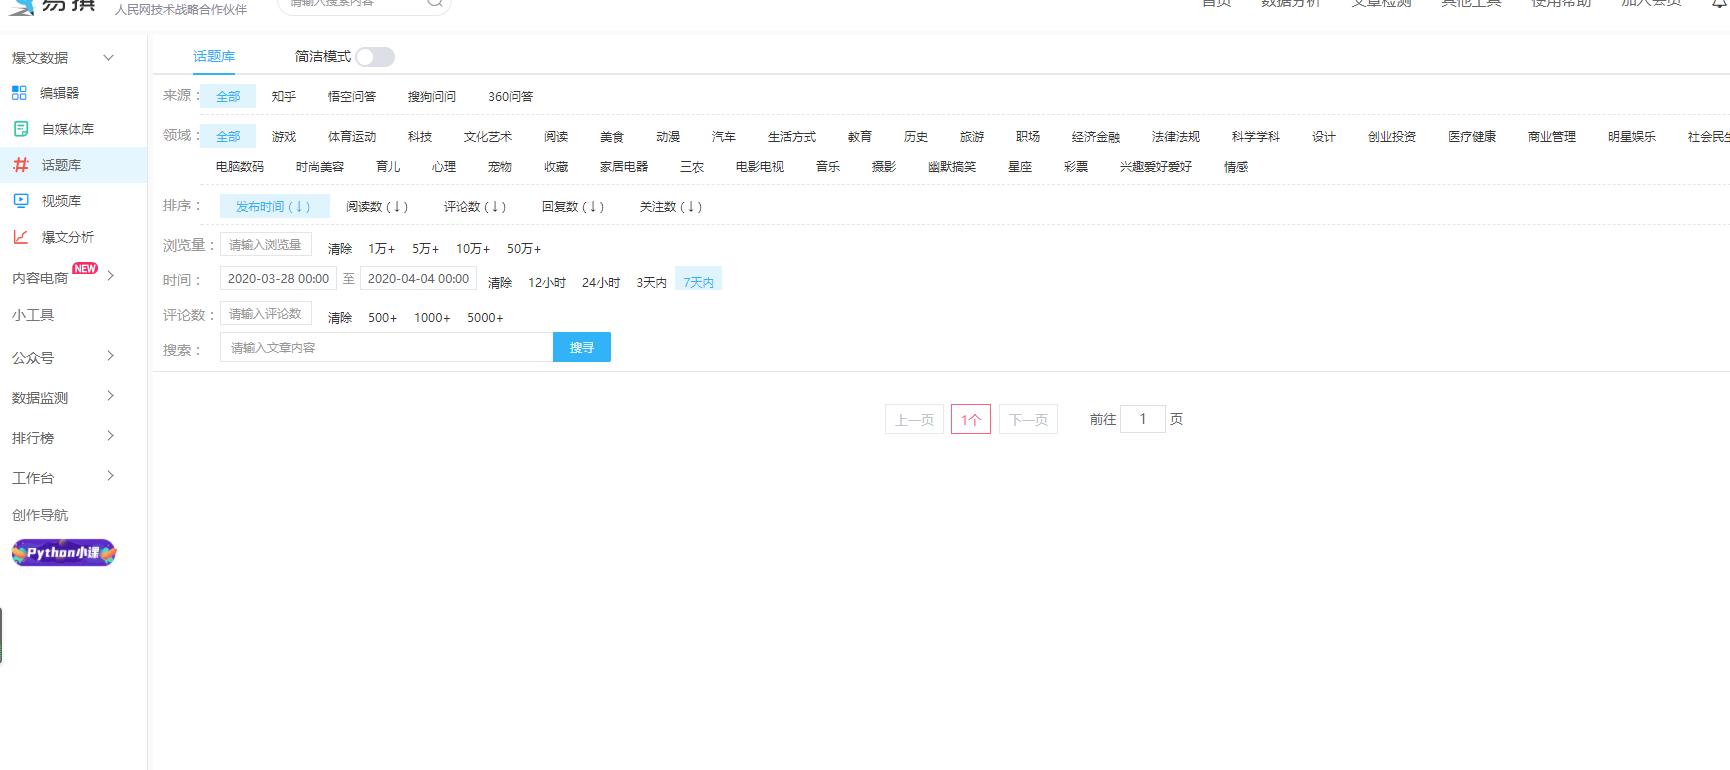Open 爆文分析 via its chart icon

(21, 237)
